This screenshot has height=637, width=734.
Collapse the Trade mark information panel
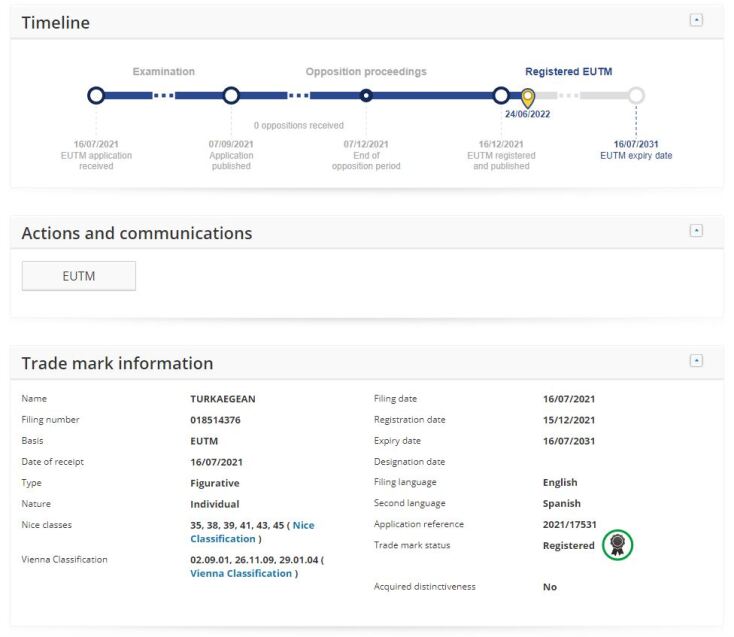pos(696,361)
